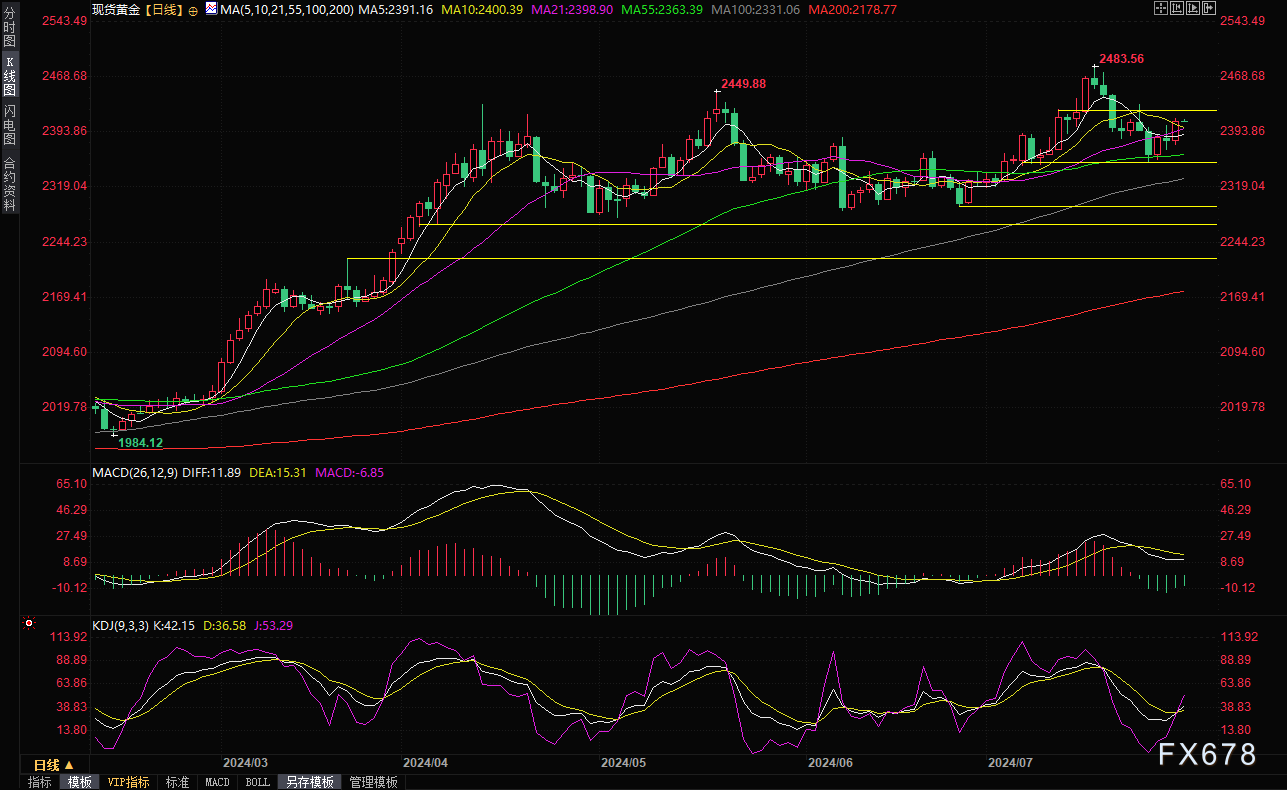
Task: Select the VIP指标 tab
Action: 128,782
